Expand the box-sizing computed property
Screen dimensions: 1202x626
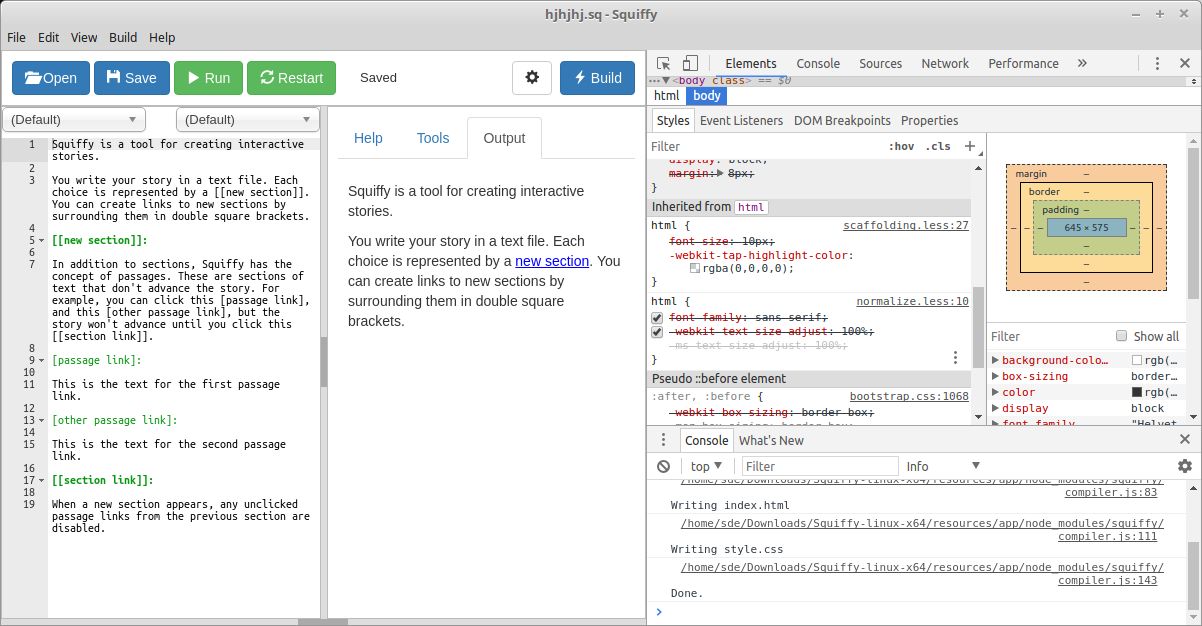click(x=996, y=376)
